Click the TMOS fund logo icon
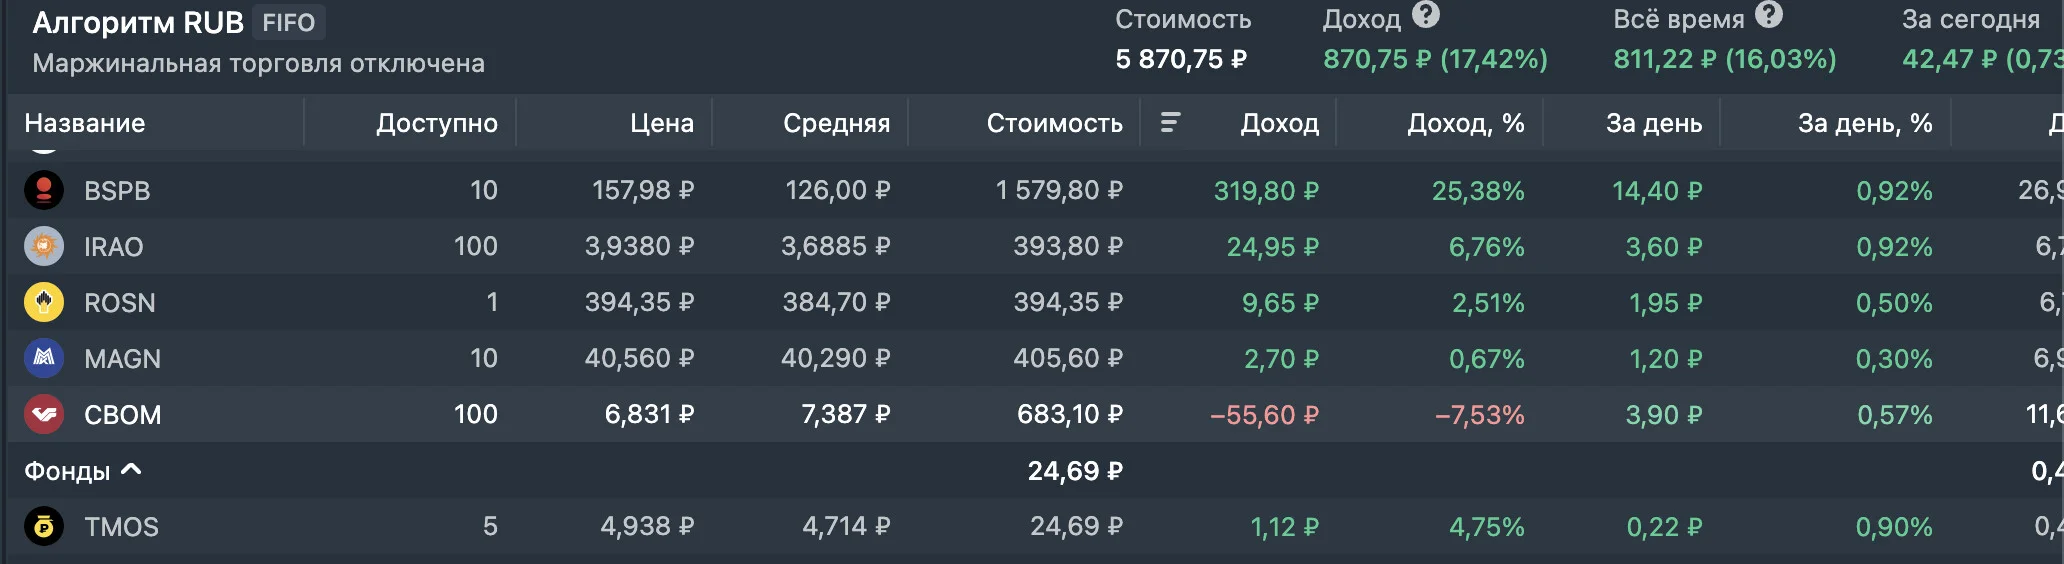 44,526
